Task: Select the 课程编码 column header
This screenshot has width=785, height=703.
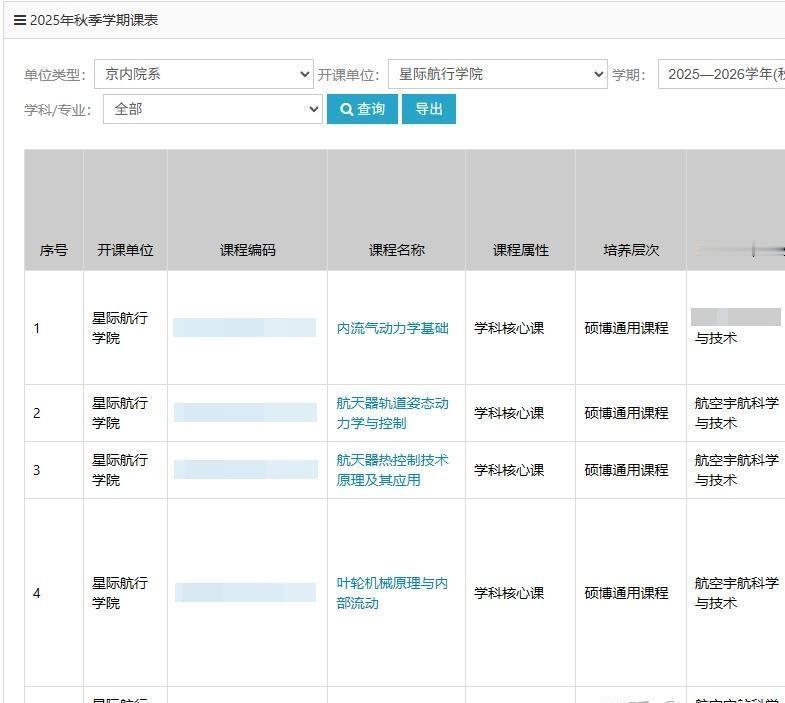Action: (x=247, y=250)
